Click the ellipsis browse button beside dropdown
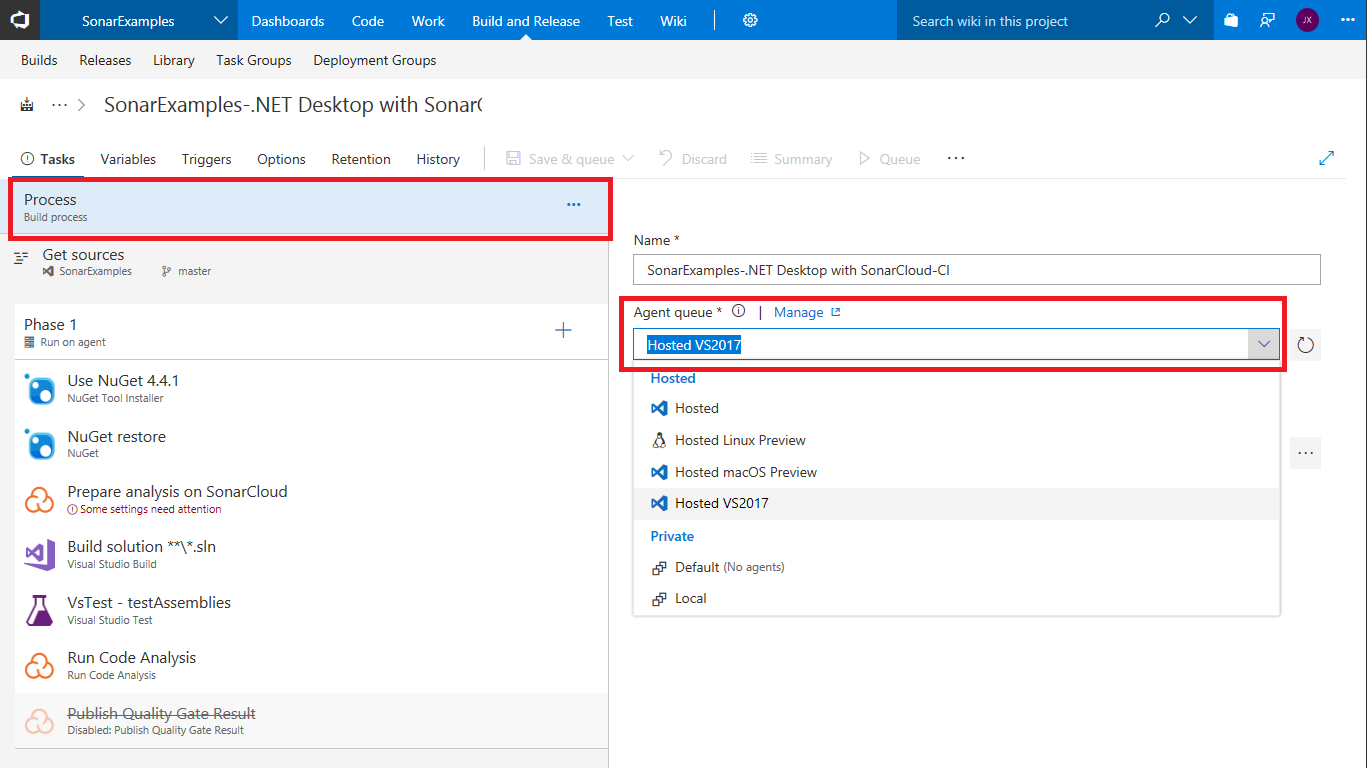Viewport: 1367px width, 768px height. point(1306,453)
